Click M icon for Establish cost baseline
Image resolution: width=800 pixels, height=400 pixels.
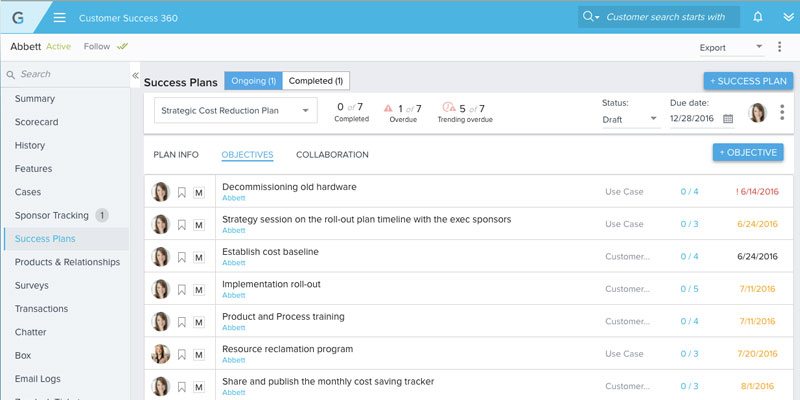(199, 257)
